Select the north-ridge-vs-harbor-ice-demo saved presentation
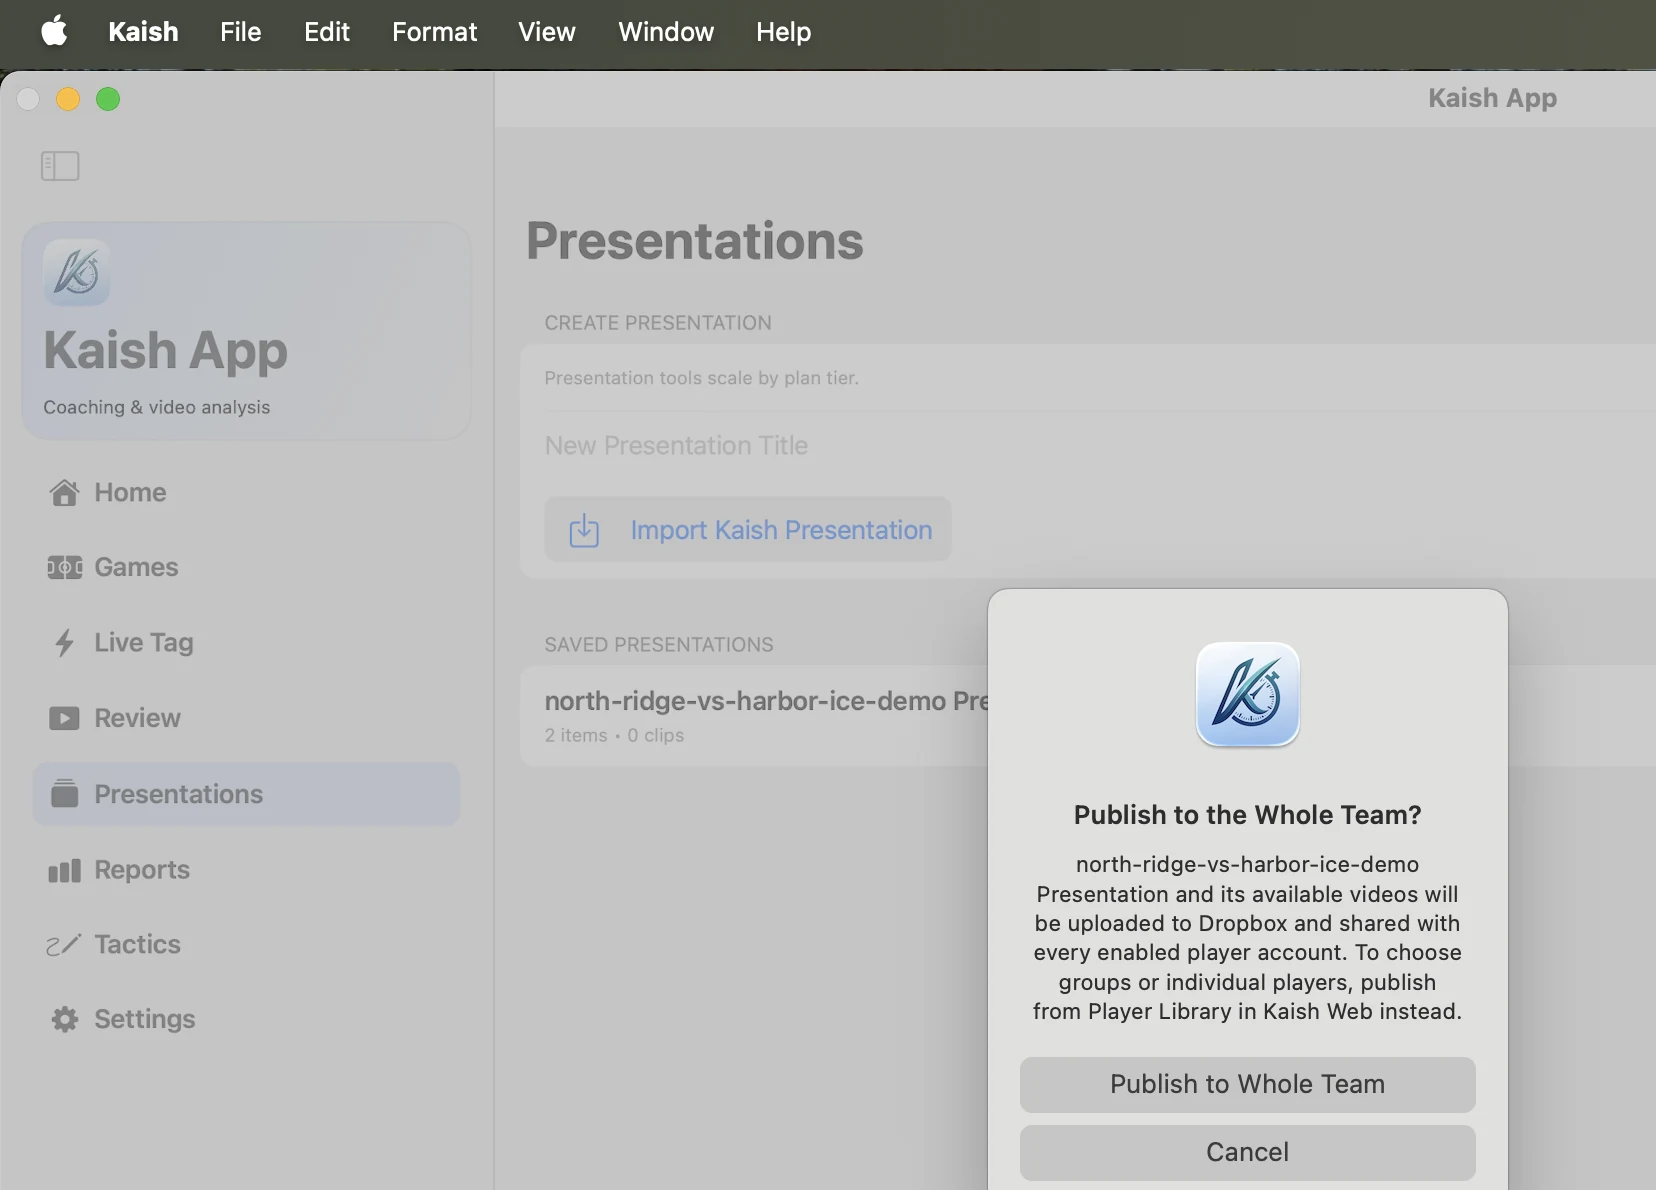This screenshot has height=1190, width=1656. (x=754, y=716)
